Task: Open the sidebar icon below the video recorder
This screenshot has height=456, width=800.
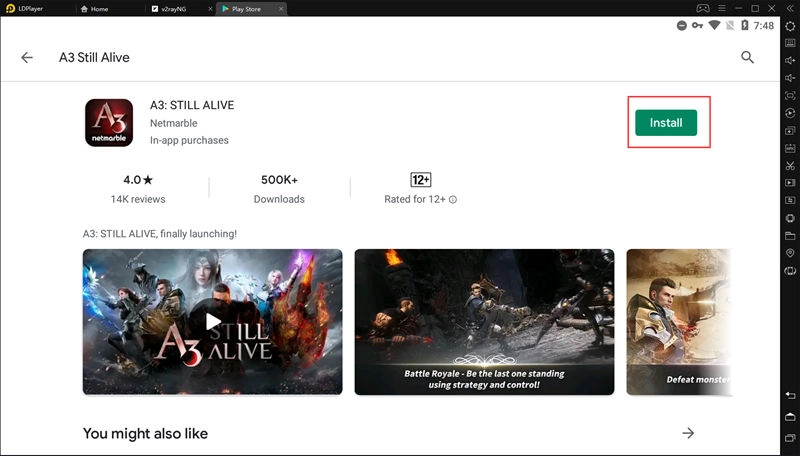Action: (x=790, y=200)
